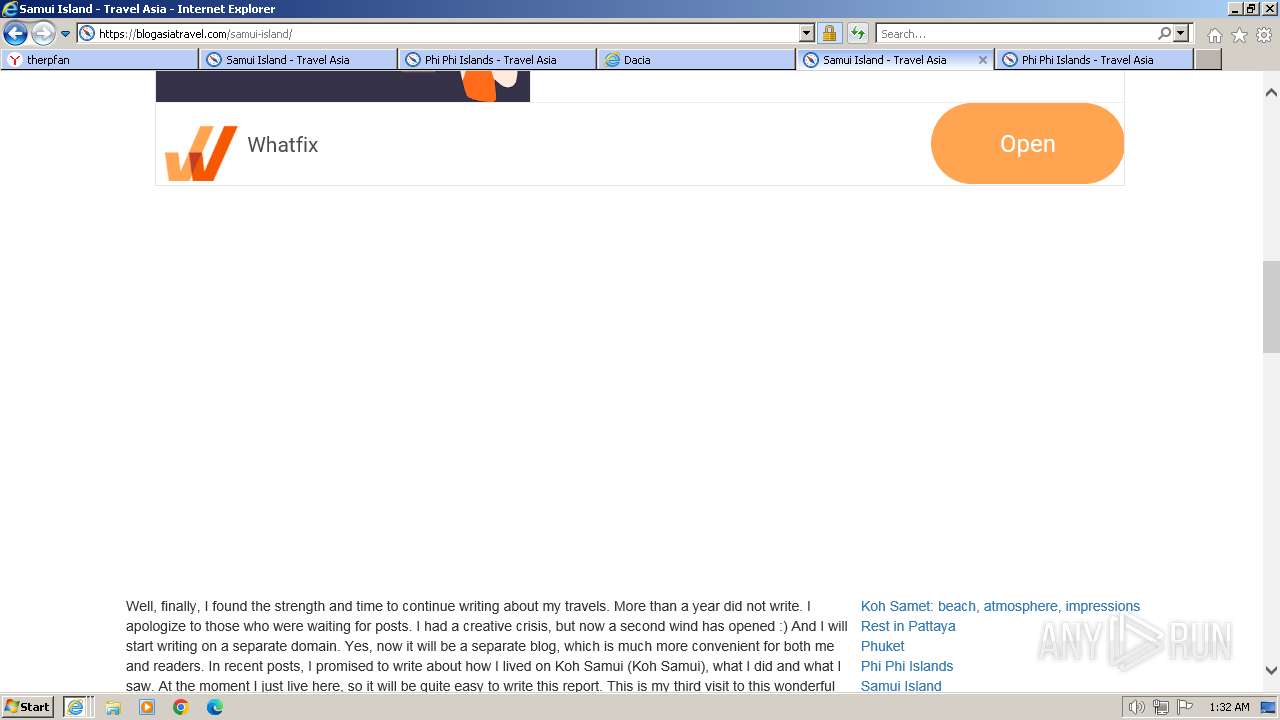This screenshot has width=1280, height=720.
Task: Click the Forward navigation arrow
Action: 43,33
